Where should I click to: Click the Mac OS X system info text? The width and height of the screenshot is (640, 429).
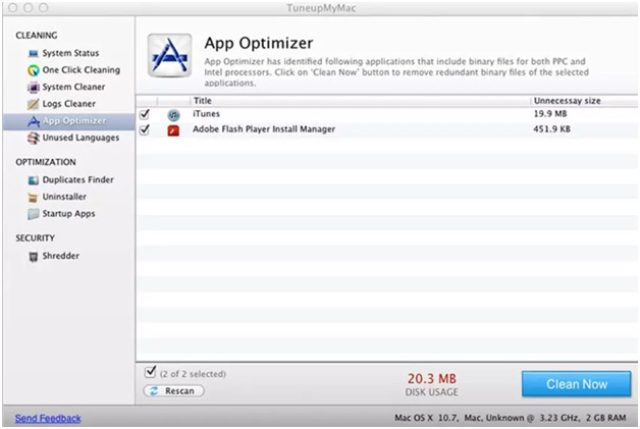coord(510,418)
